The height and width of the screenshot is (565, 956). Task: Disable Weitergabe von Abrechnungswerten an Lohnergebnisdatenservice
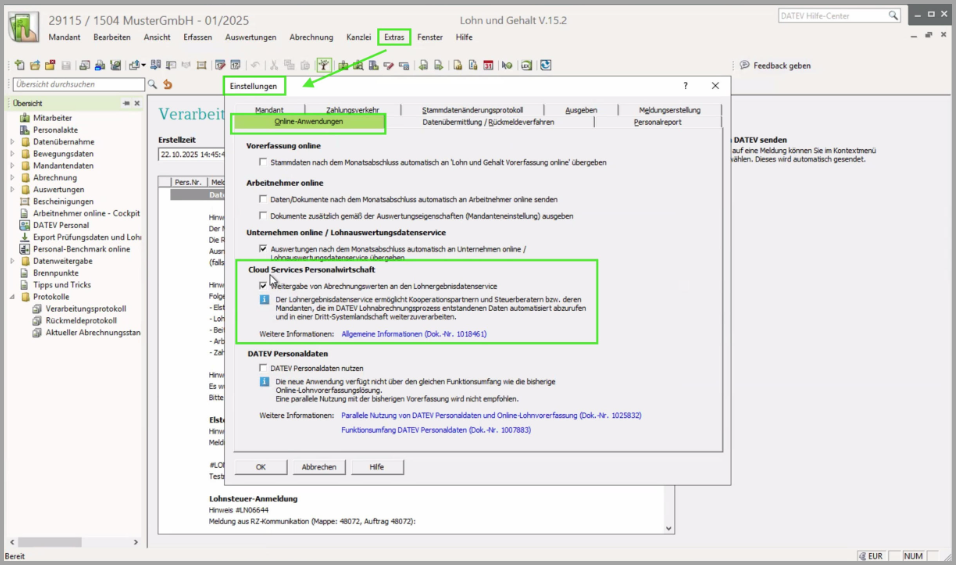263,286
